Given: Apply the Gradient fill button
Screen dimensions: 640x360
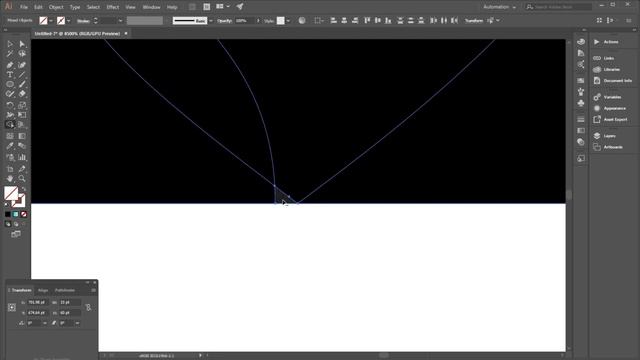Looking at the screenshot, I should point(16,214).
